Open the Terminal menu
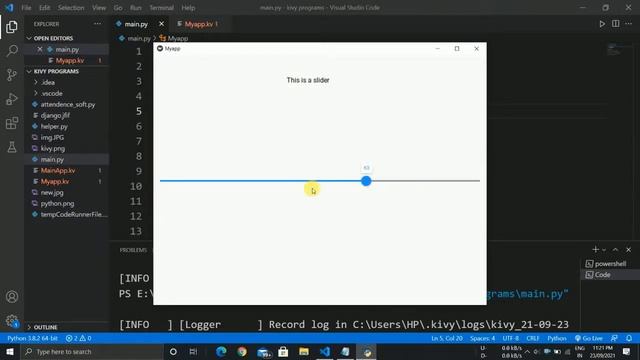This screenshot has width=640, height=360. click(161, 8)
